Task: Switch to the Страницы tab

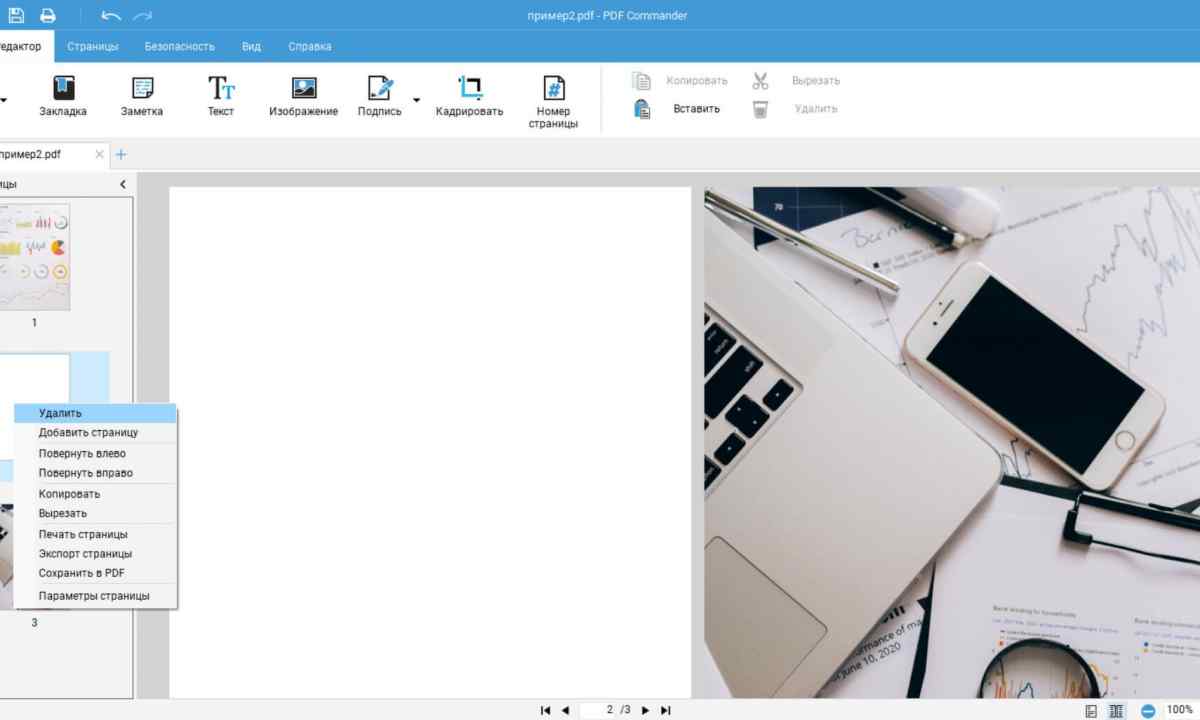Action: (93, 46)
